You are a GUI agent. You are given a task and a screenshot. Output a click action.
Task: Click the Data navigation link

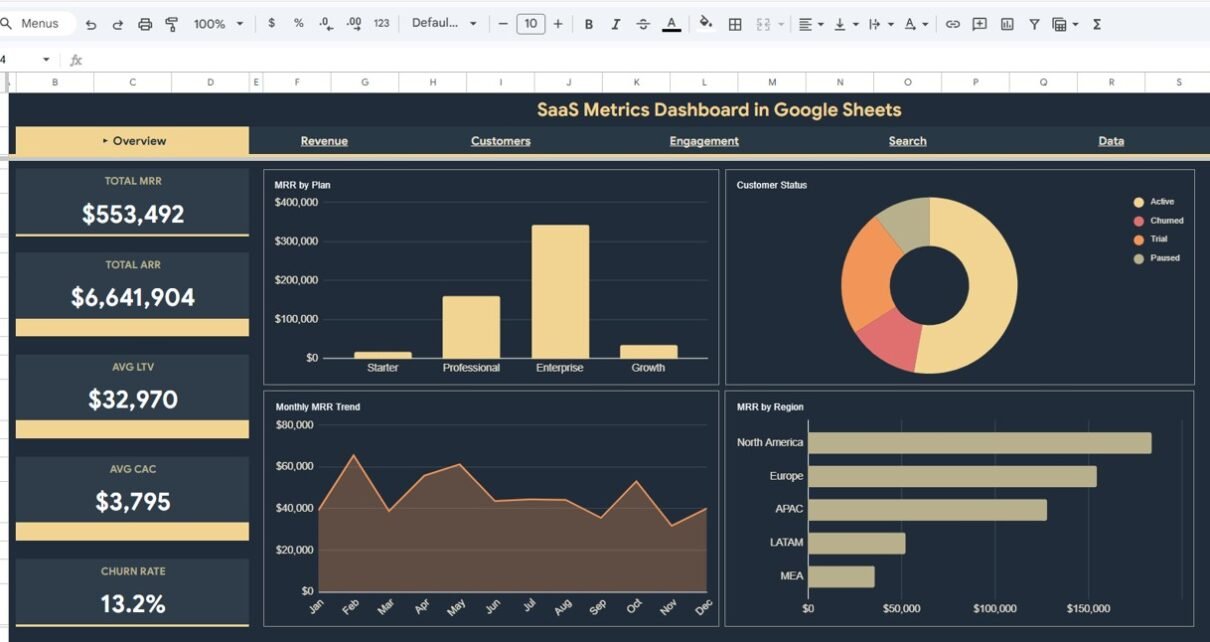[x=1111, y=141]
